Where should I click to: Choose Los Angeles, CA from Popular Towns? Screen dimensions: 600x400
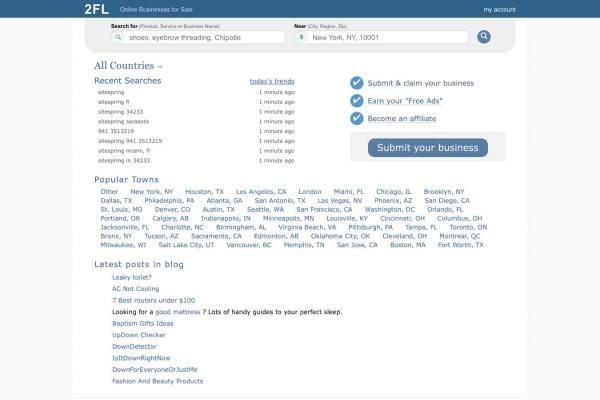pos(261,191)
